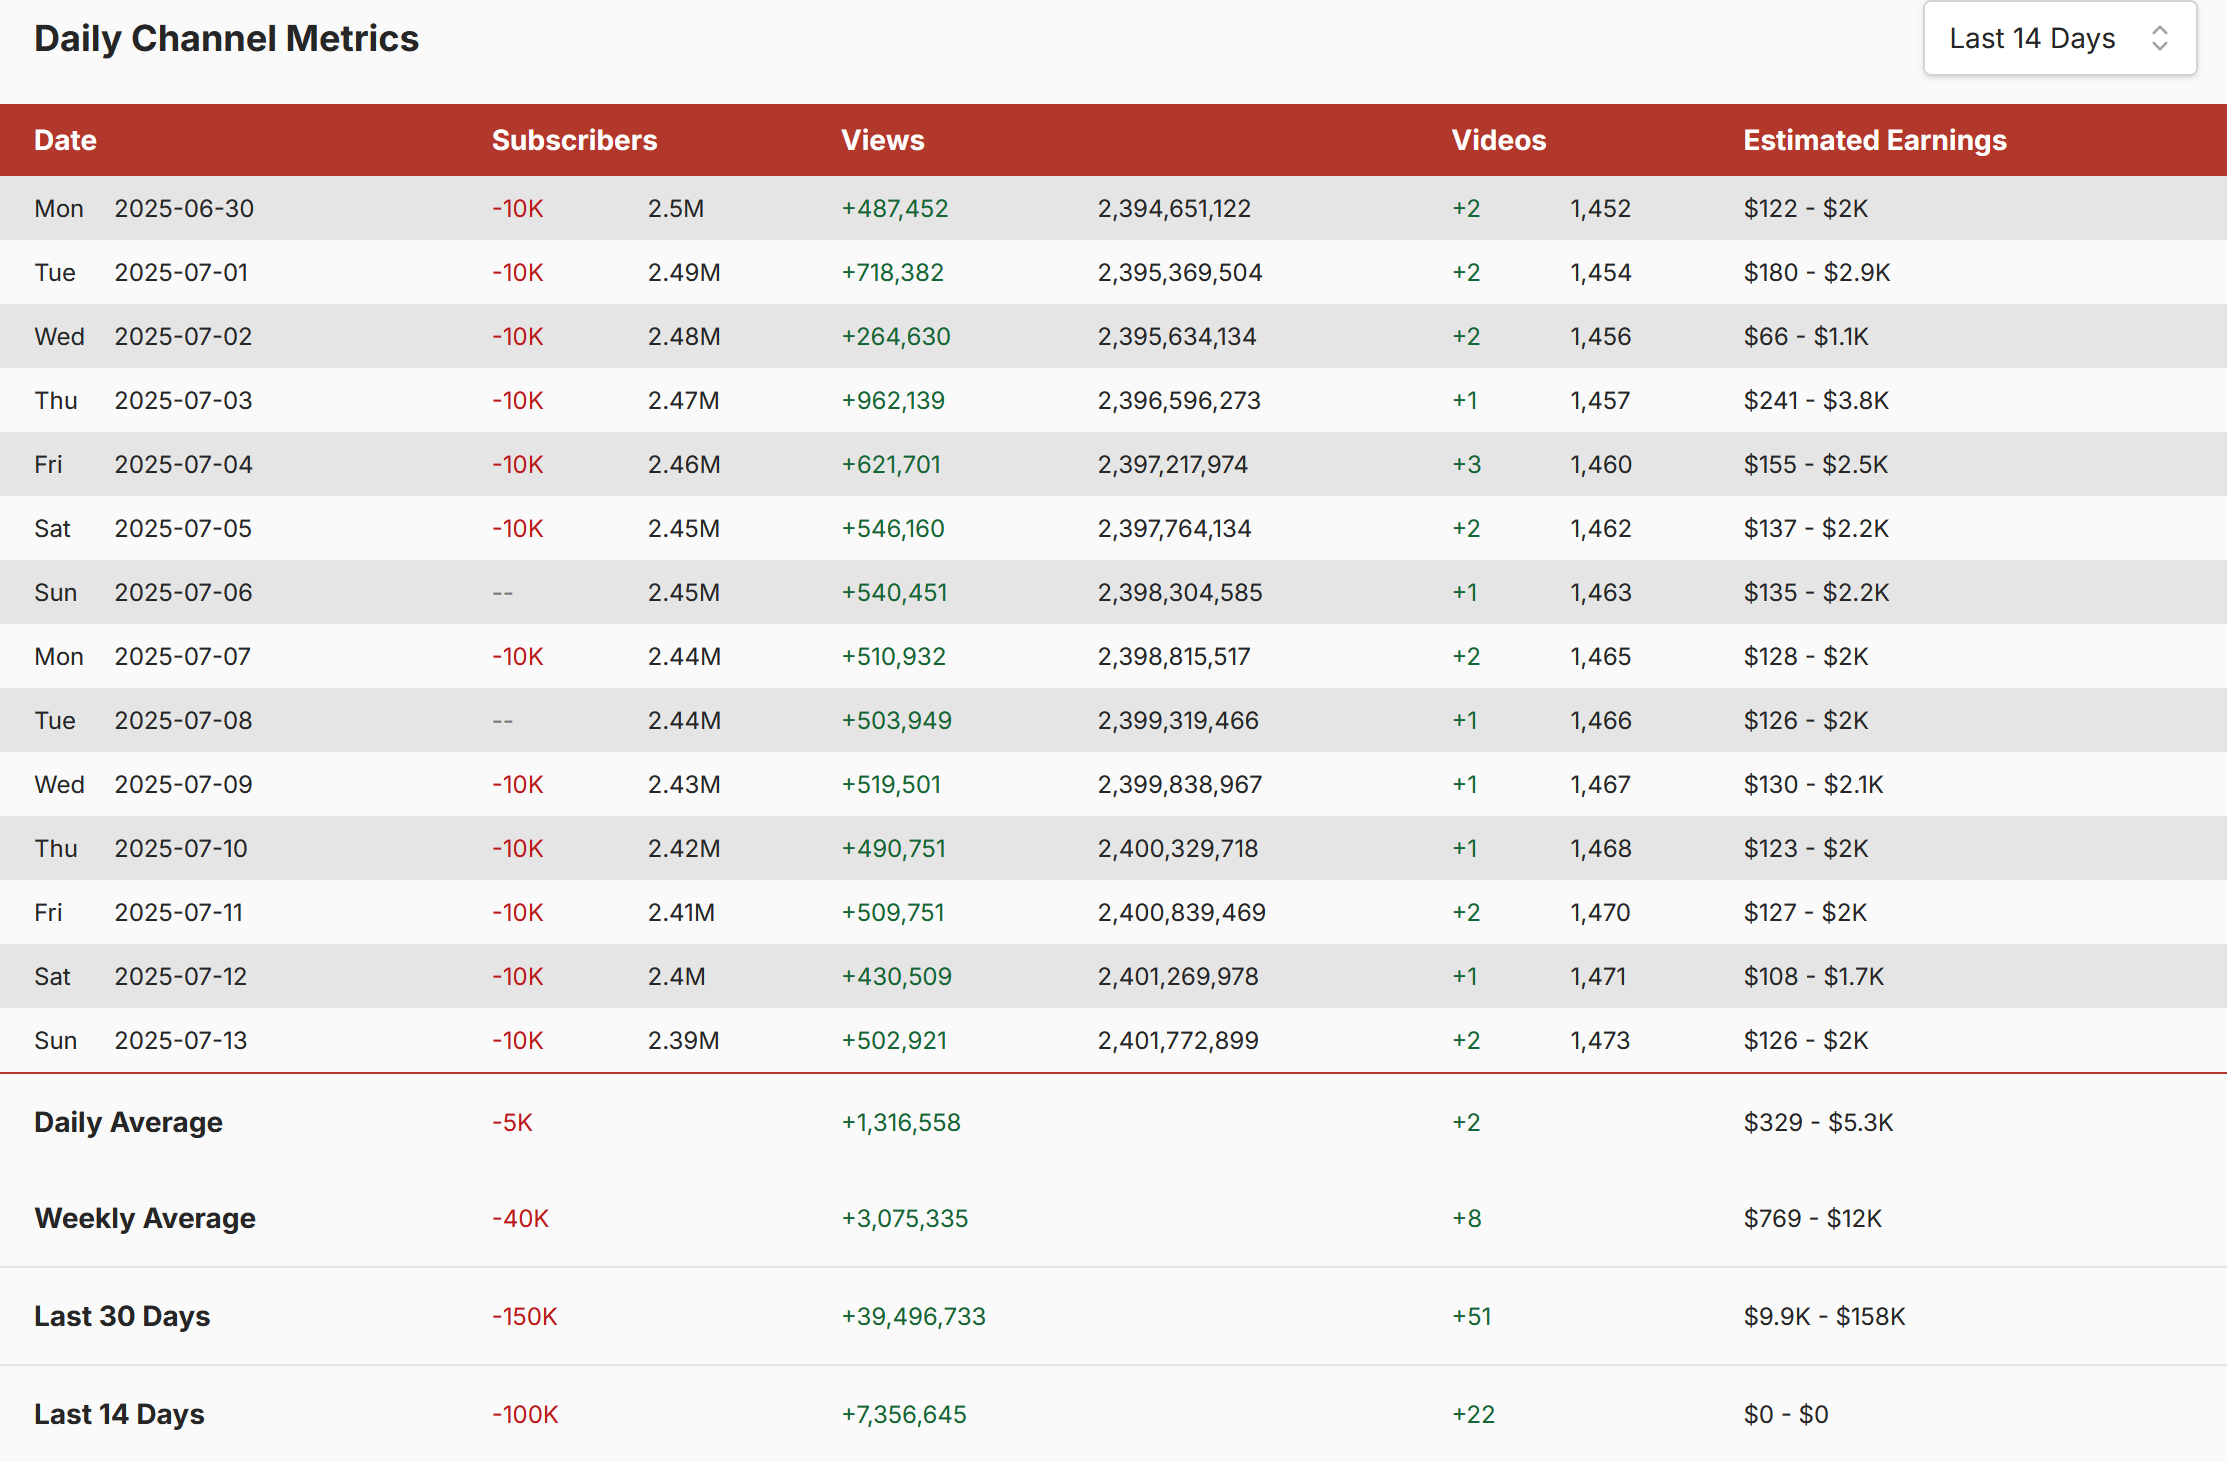Click views gain +264,630
This screenshot has width=2227, height=1462.
click(895, 336)
